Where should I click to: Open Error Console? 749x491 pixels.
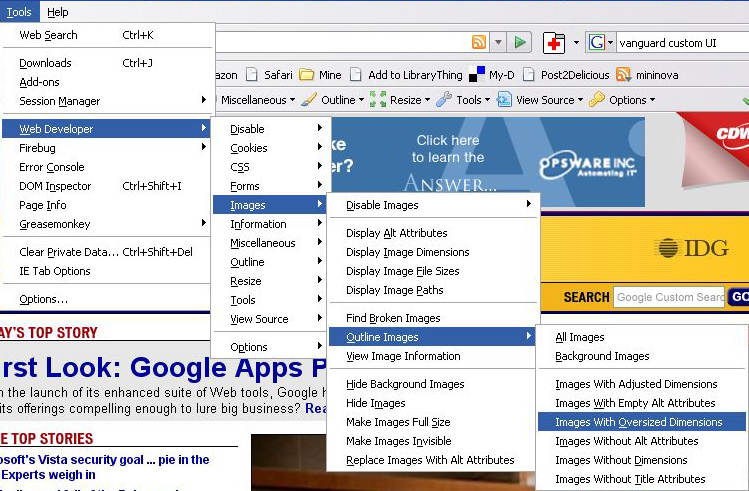107,167
